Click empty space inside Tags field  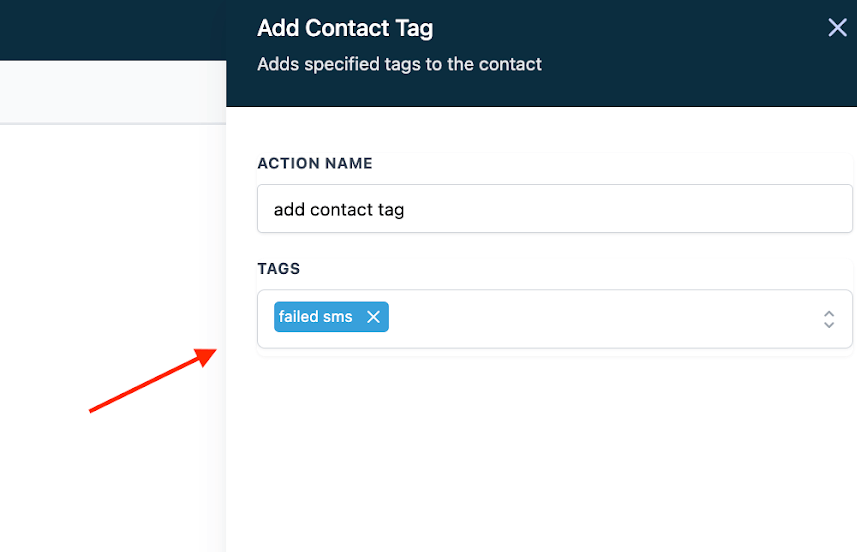coord(600,319)
